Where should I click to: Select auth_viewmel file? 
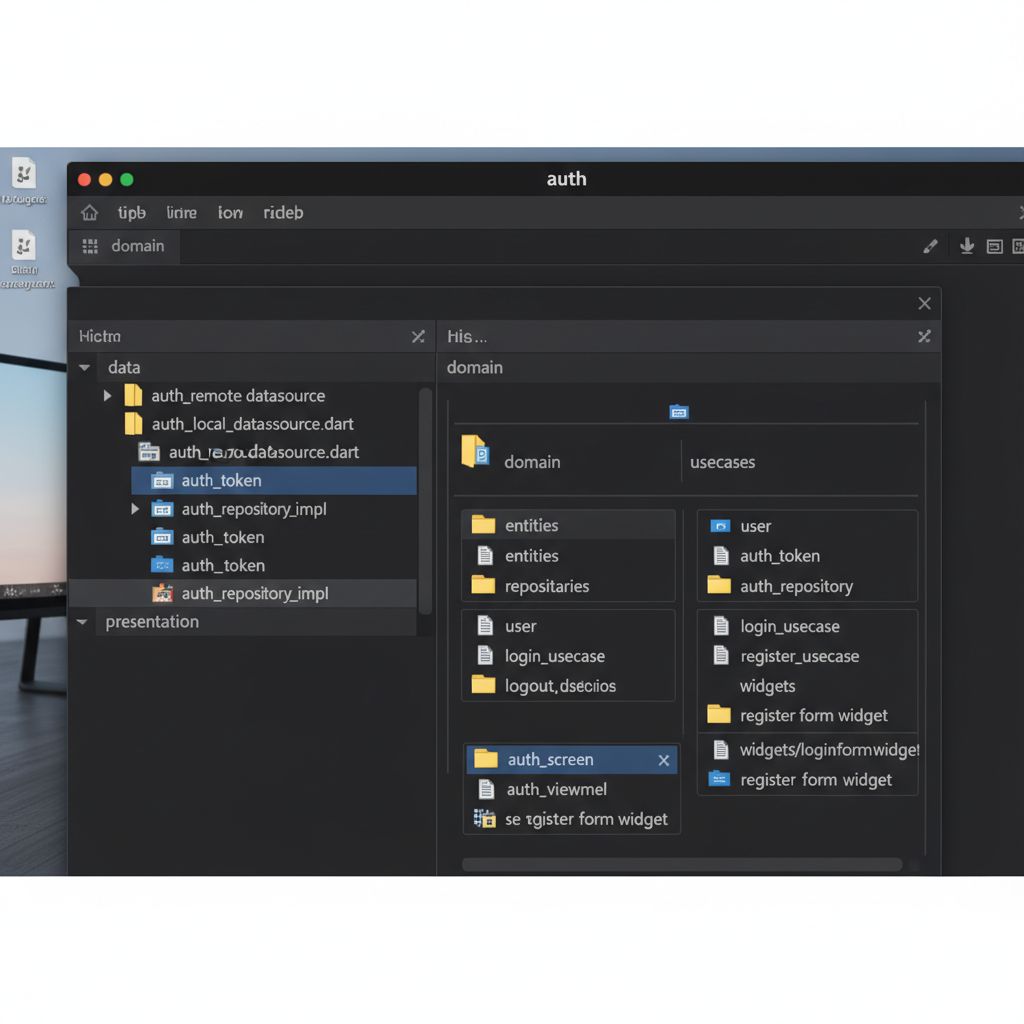571,790
